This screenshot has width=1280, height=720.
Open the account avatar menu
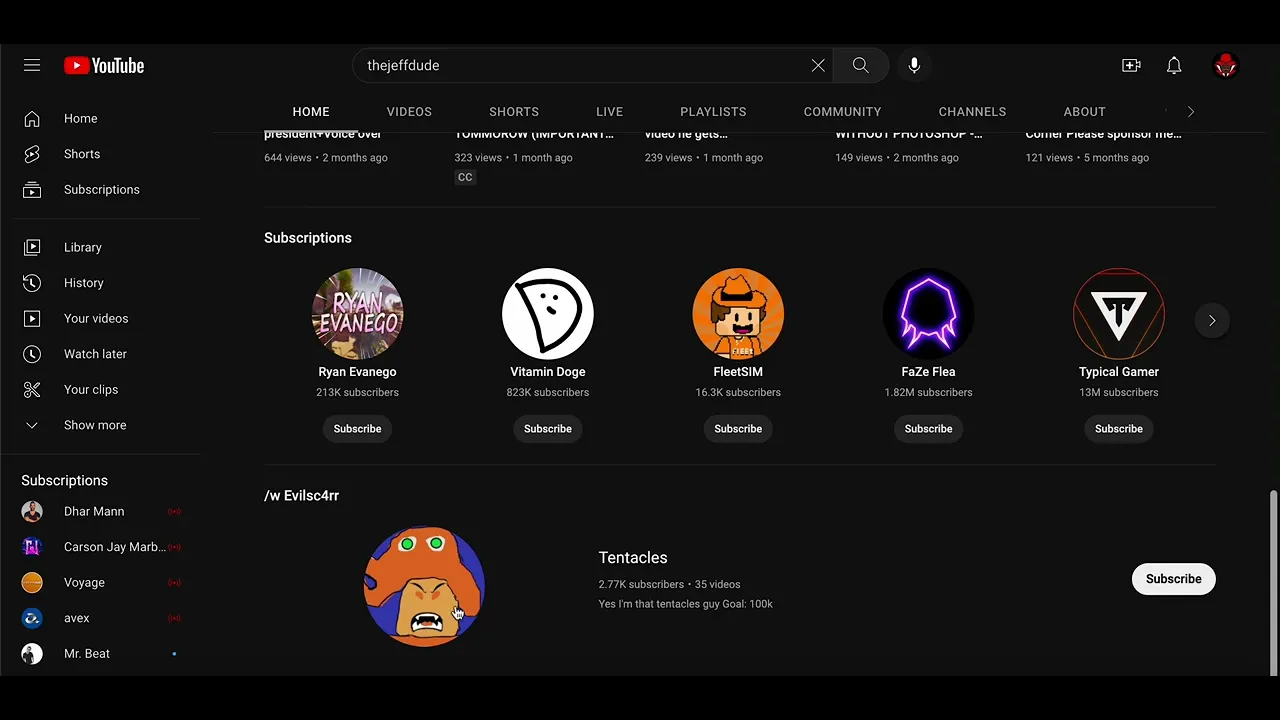[1225, 65]
